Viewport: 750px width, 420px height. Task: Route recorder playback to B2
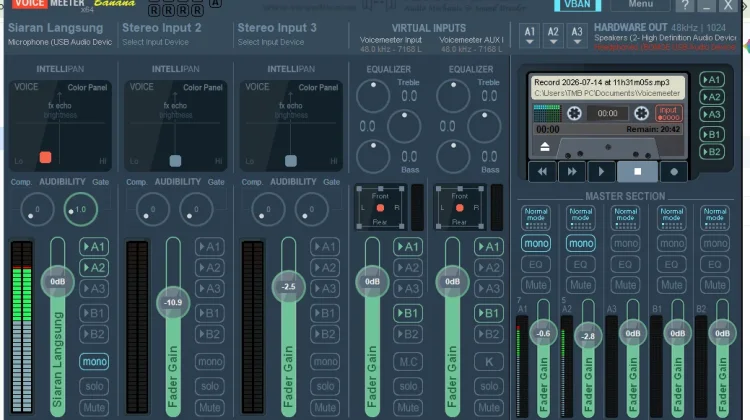point(712,152)
